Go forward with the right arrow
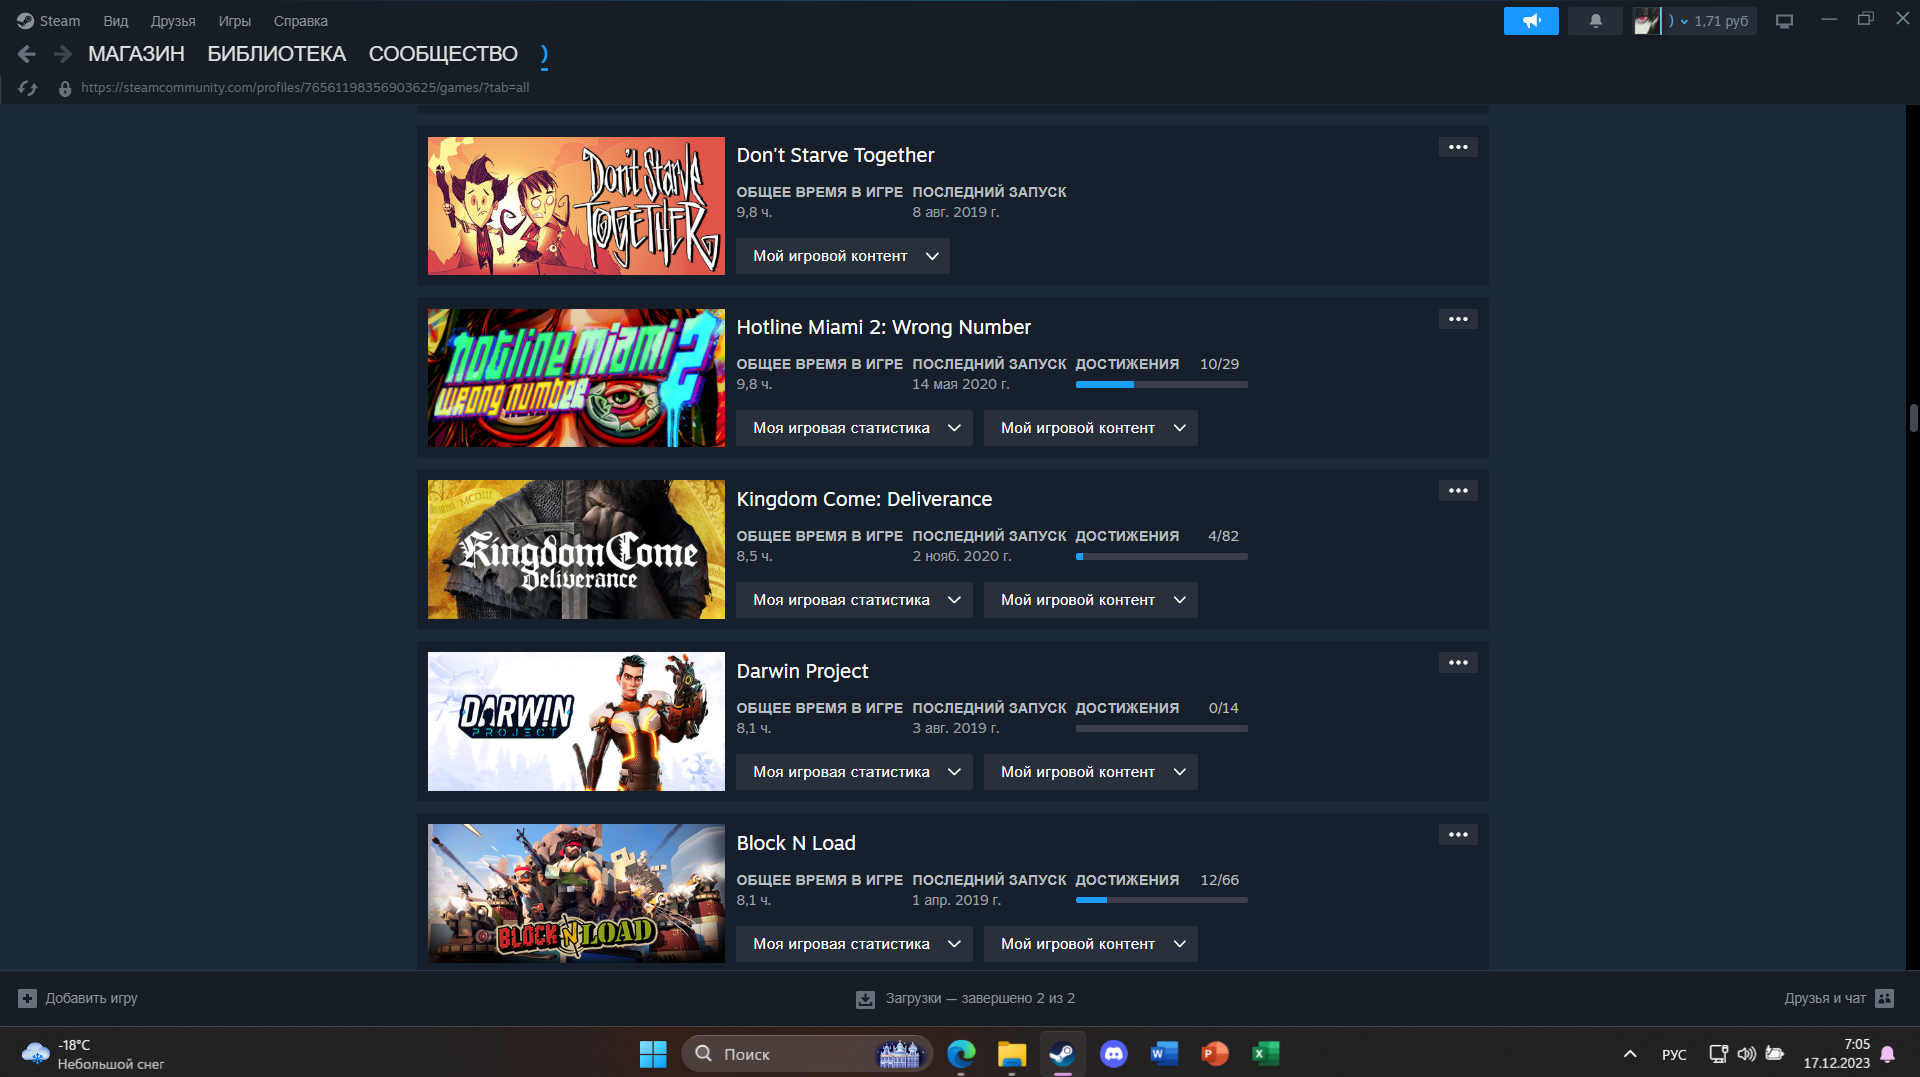This screenshot has width=1920, height=1077. coord(63,54)
